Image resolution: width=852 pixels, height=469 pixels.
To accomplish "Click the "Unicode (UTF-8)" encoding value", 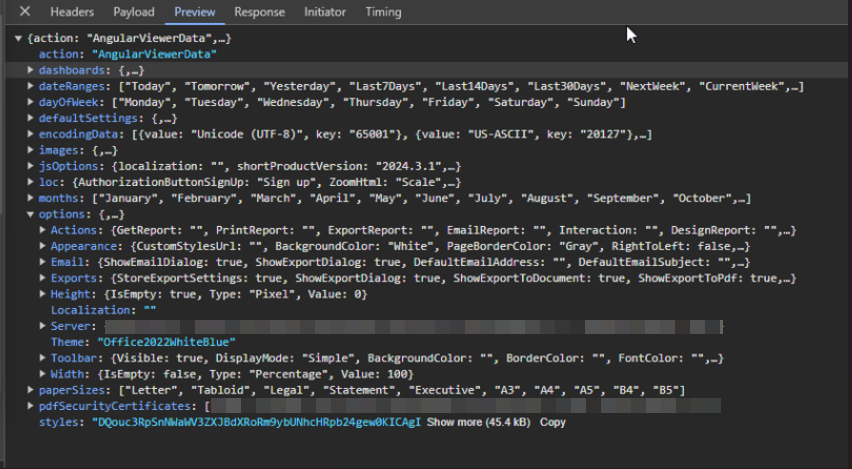I will point(247,134).
